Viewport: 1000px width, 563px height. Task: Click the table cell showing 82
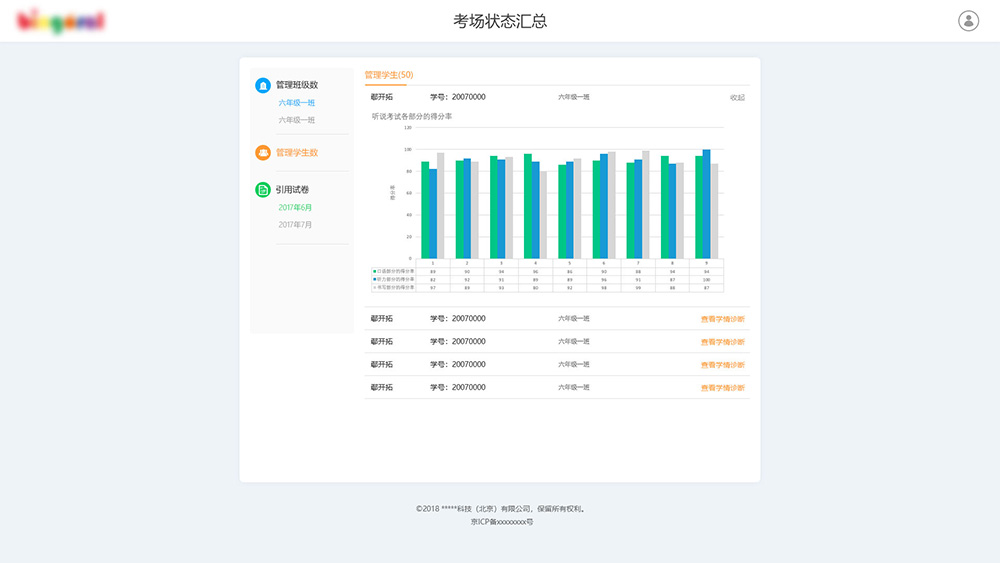point(433,280)
